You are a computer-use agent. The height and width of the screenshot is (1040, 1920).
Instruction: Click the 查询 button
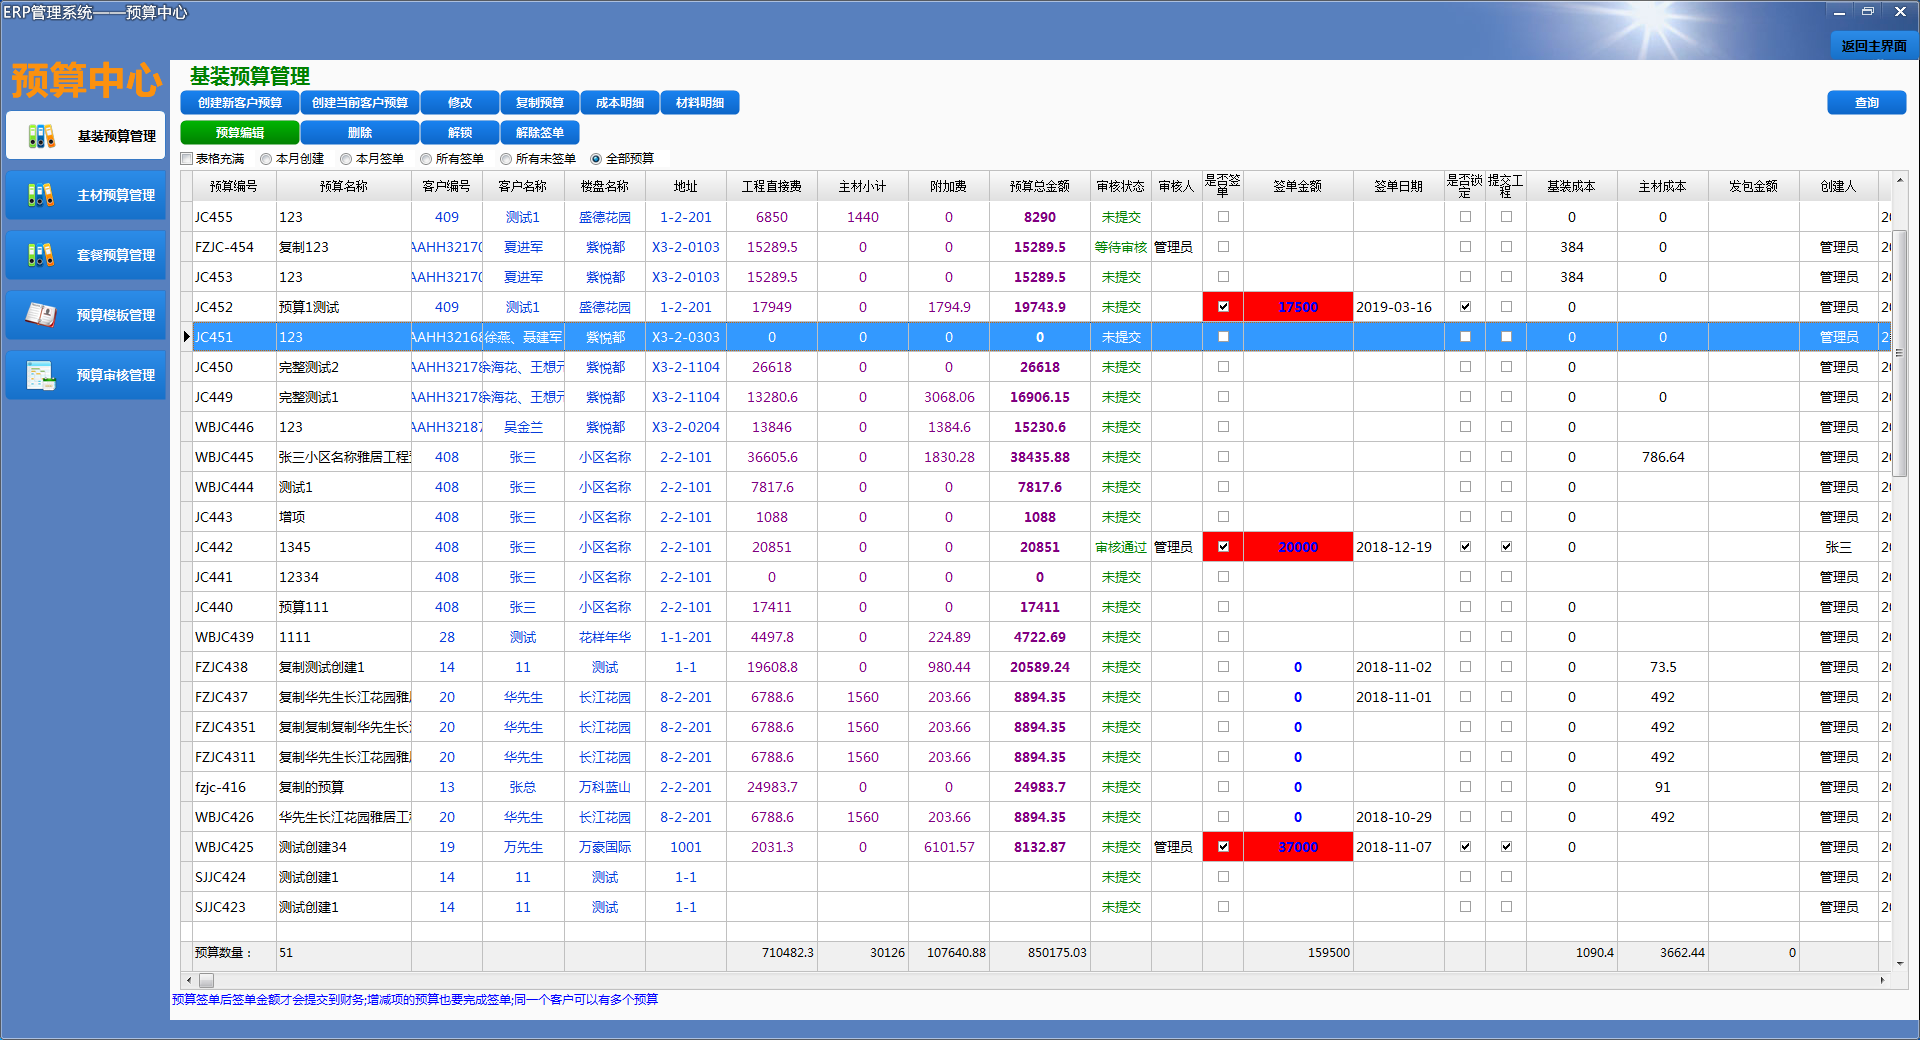pyautogui.click(x=1867, y=103)
